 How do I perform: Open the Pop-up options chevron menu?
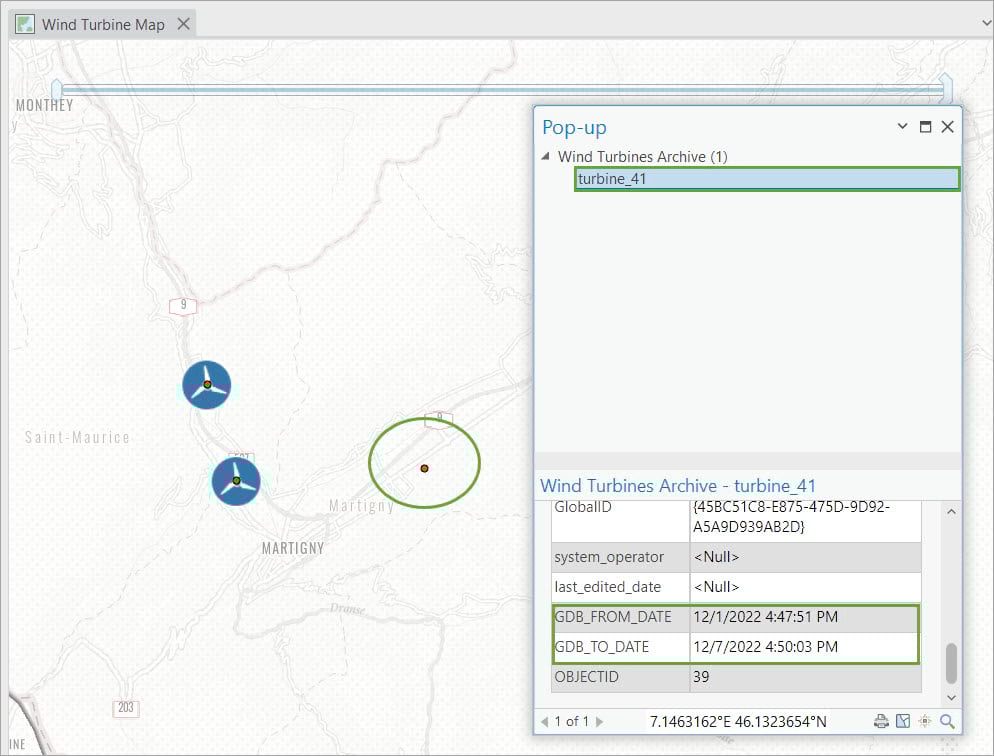(x=902, y=126)
